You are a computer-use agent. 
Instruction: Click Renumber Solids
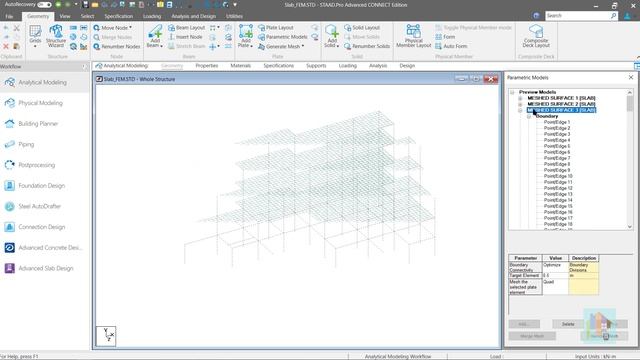(367, 46)
